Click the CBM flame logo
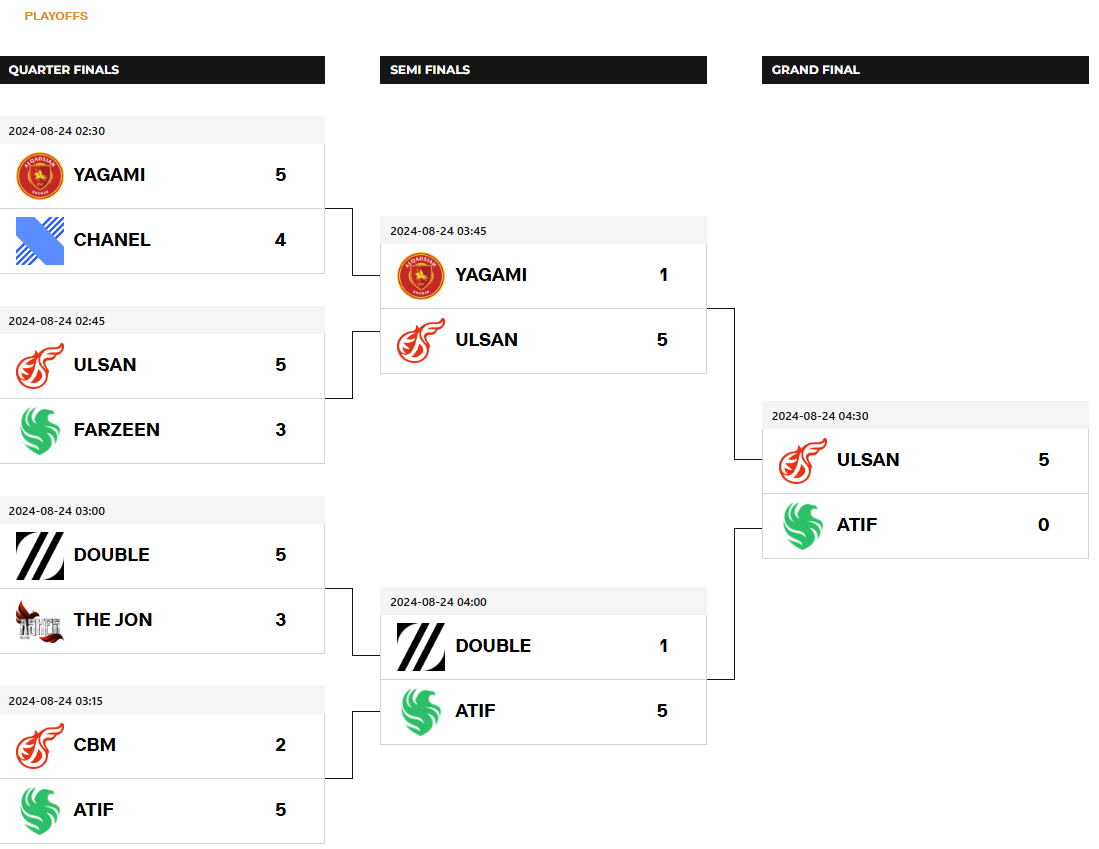 (40, 746)
